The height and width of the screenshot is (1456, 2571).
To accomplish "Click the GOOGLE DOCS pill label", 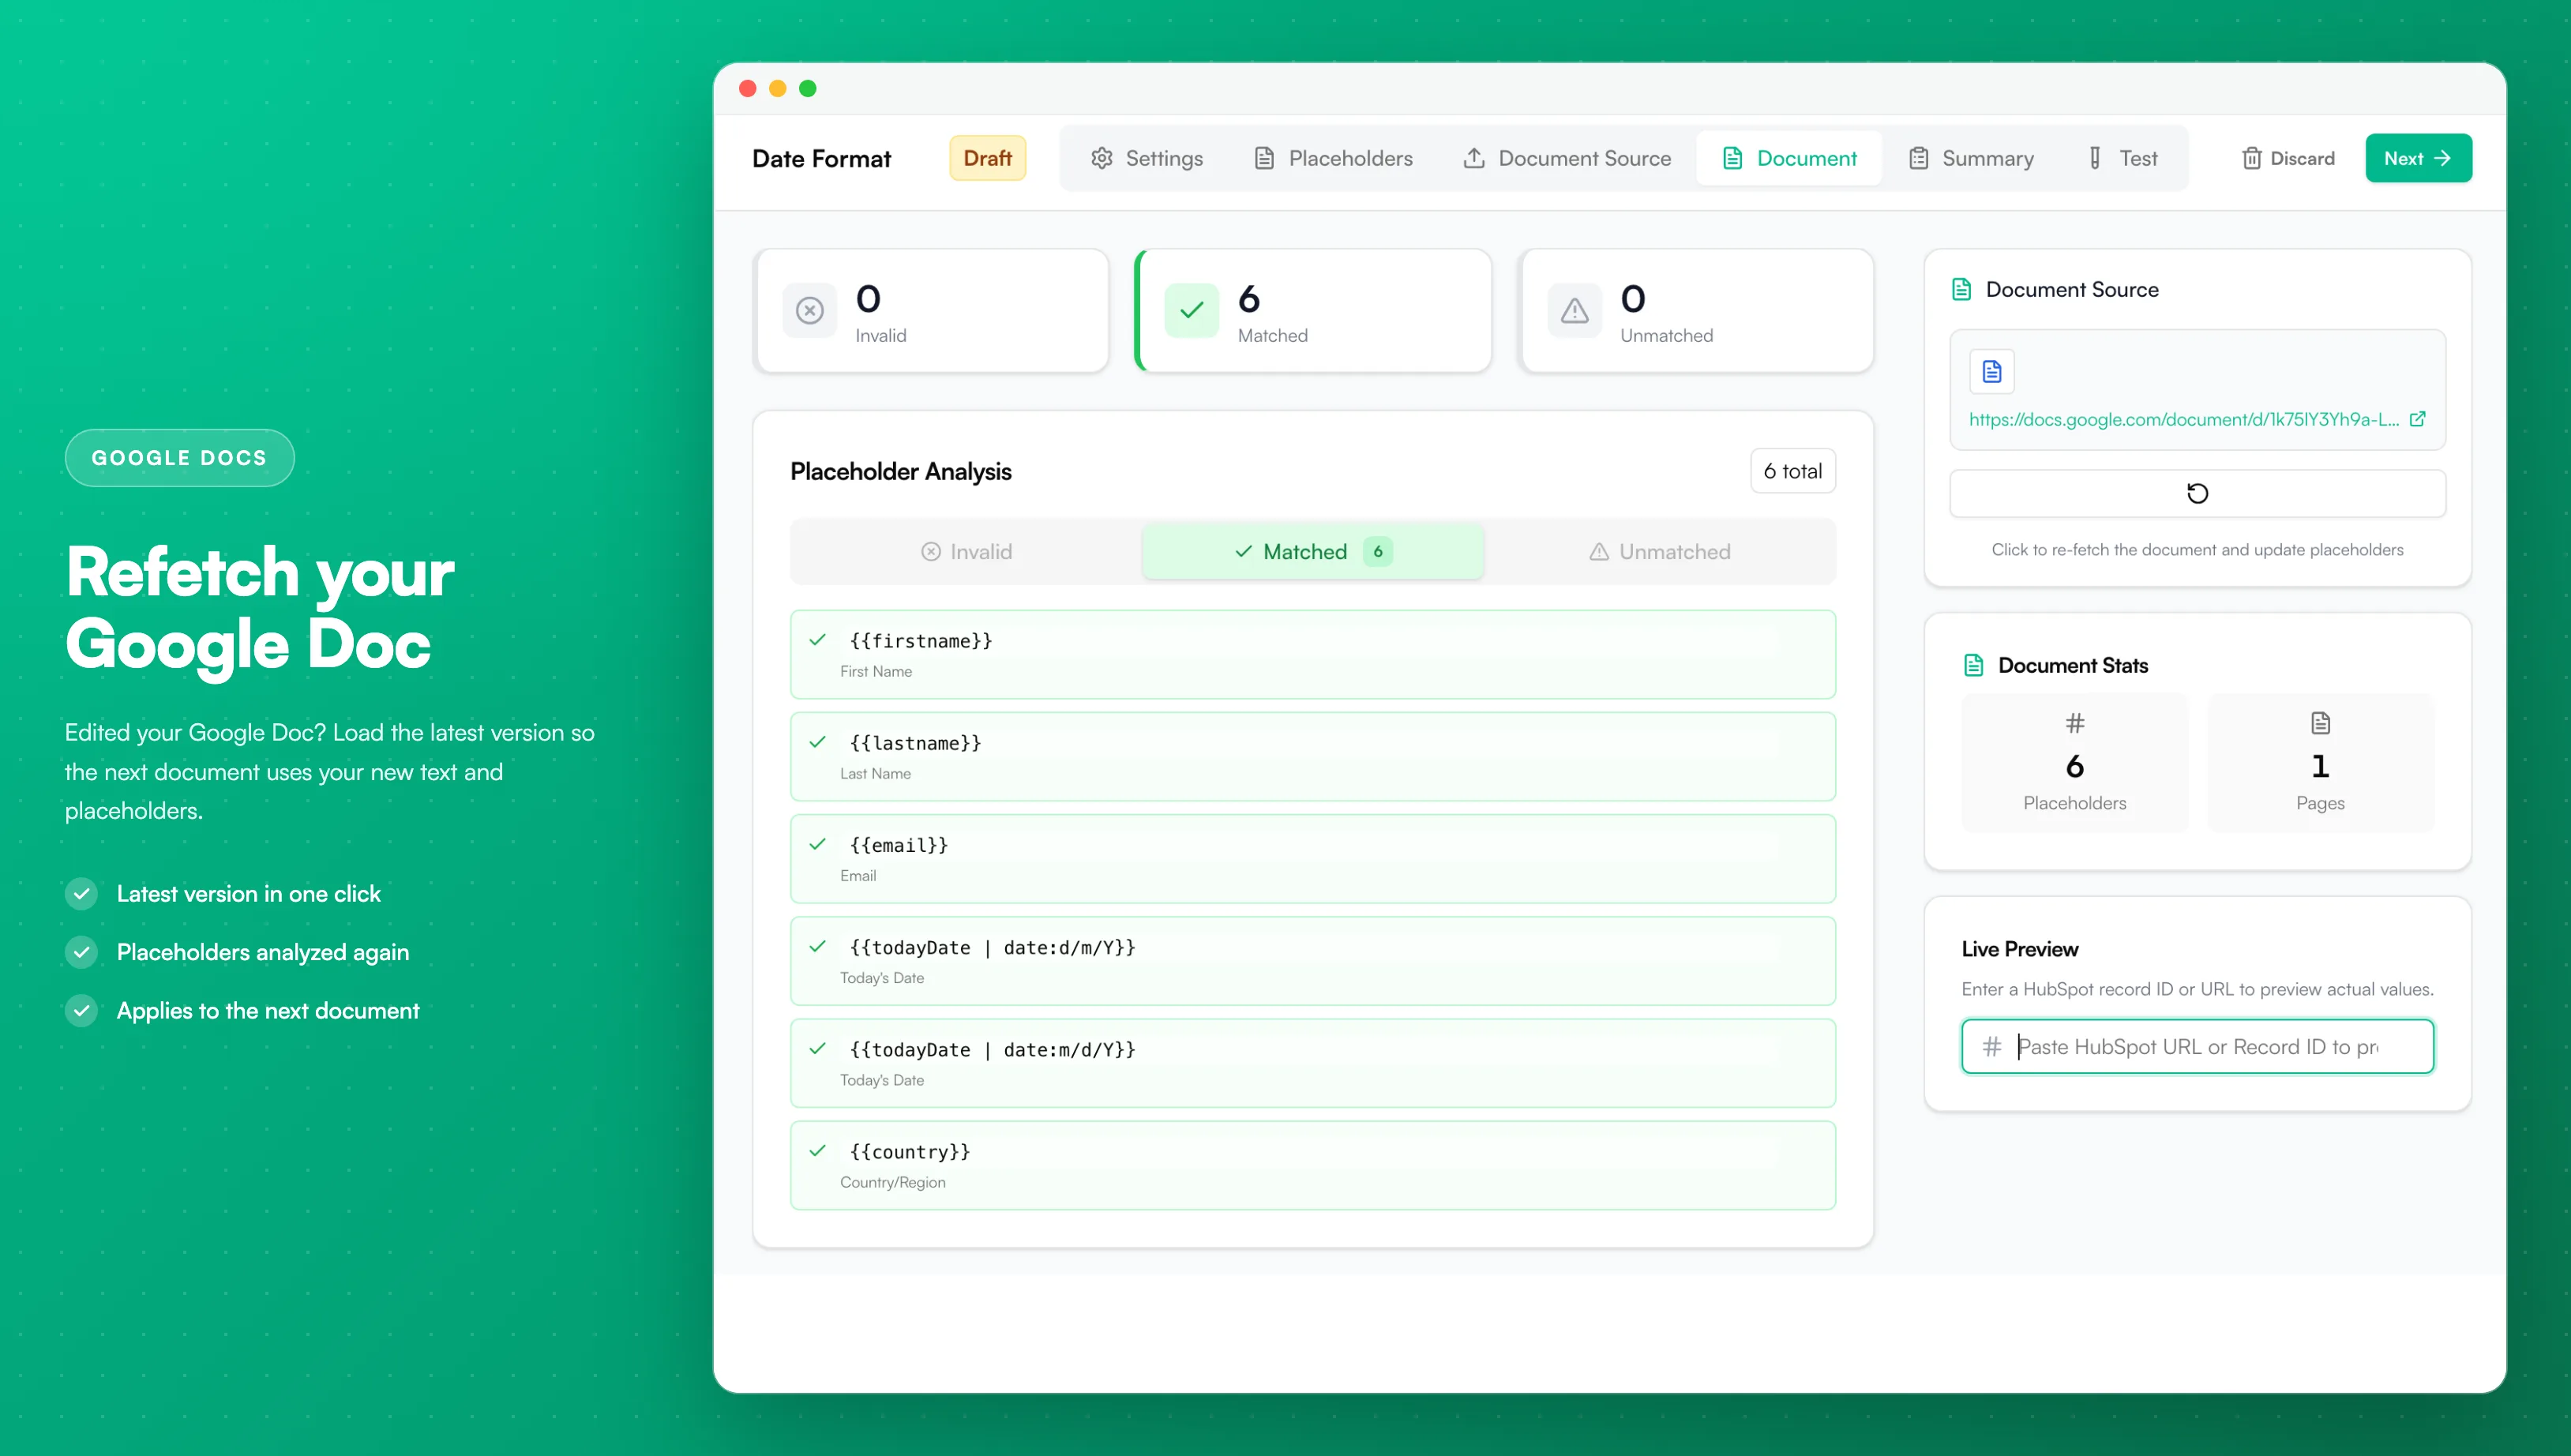I will pyautogui.click(x=179, y=458).
